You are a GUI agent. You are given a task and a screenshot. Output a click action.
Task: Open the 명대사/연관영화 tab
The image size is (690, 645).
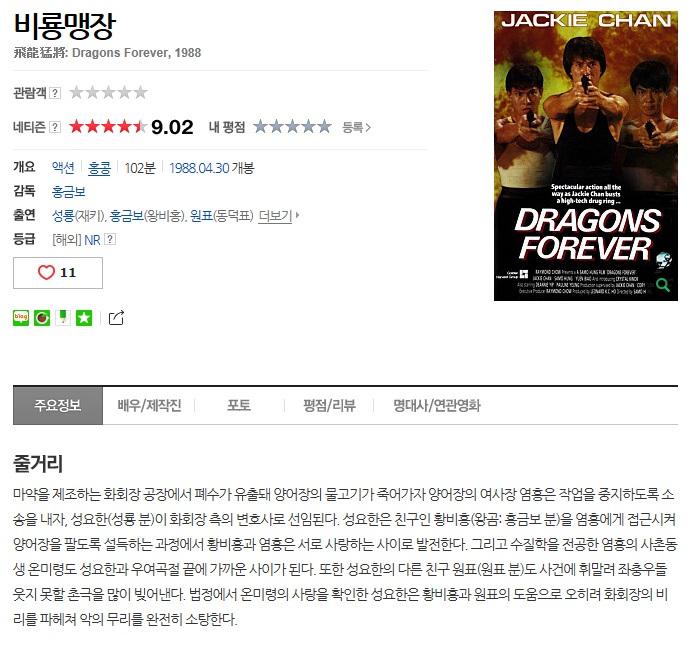(437, 405)
